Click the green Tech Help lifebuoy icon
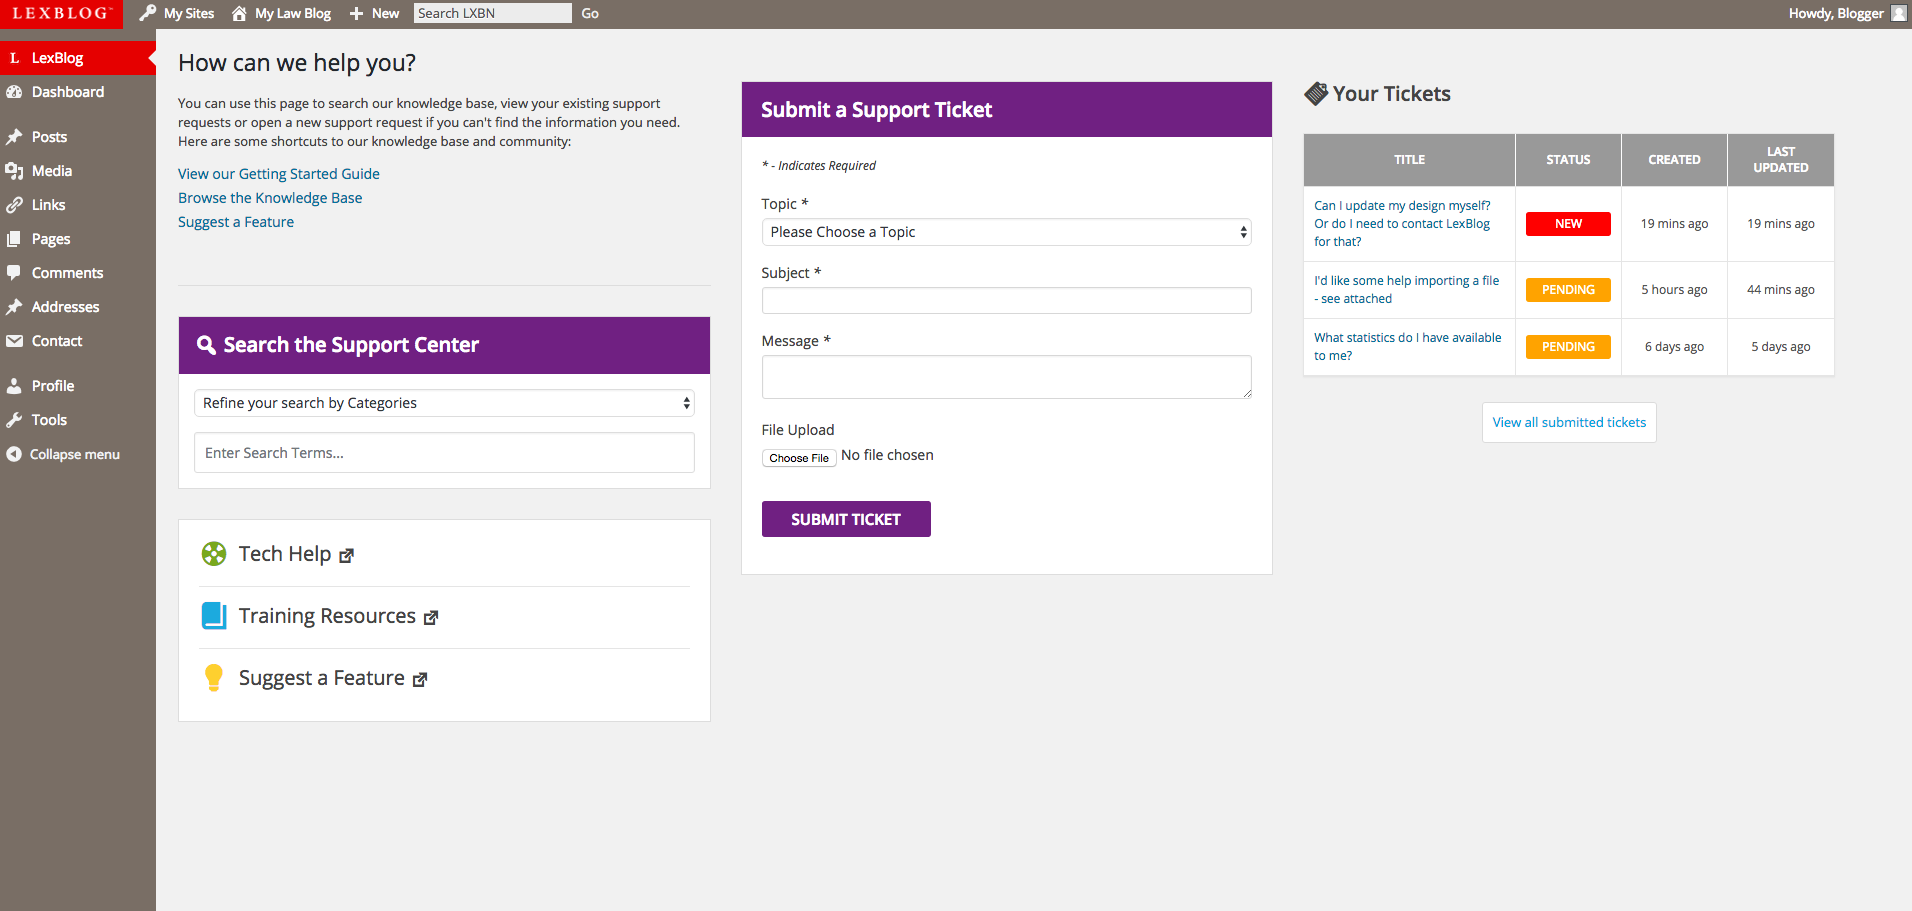The height and width of the screenshot is (911, 1912). pos(214,554)
